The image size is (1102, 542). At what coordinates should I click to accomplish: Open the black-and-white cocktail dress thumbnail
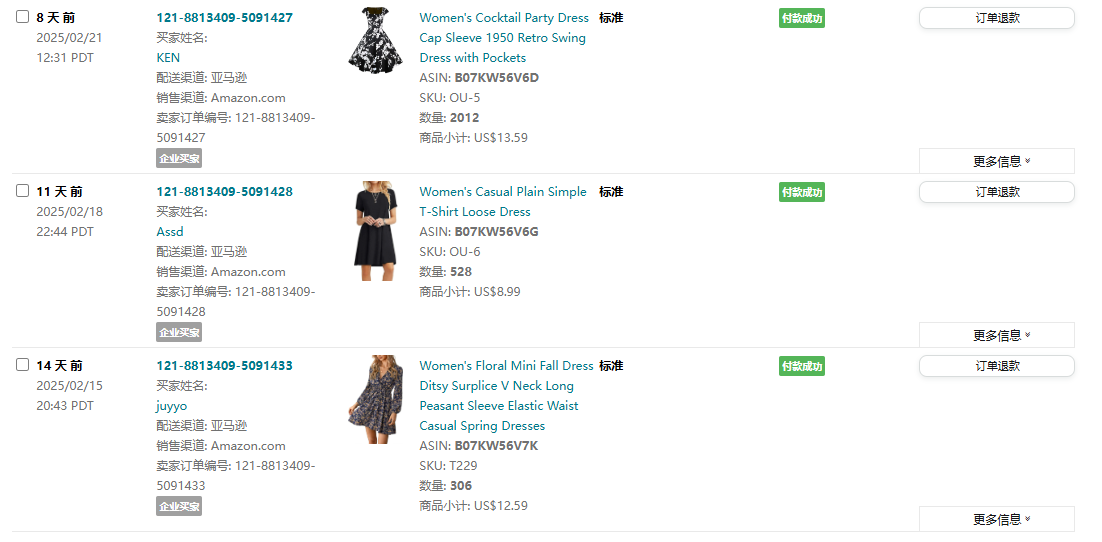pyautogui.click(x=375, y=40)
